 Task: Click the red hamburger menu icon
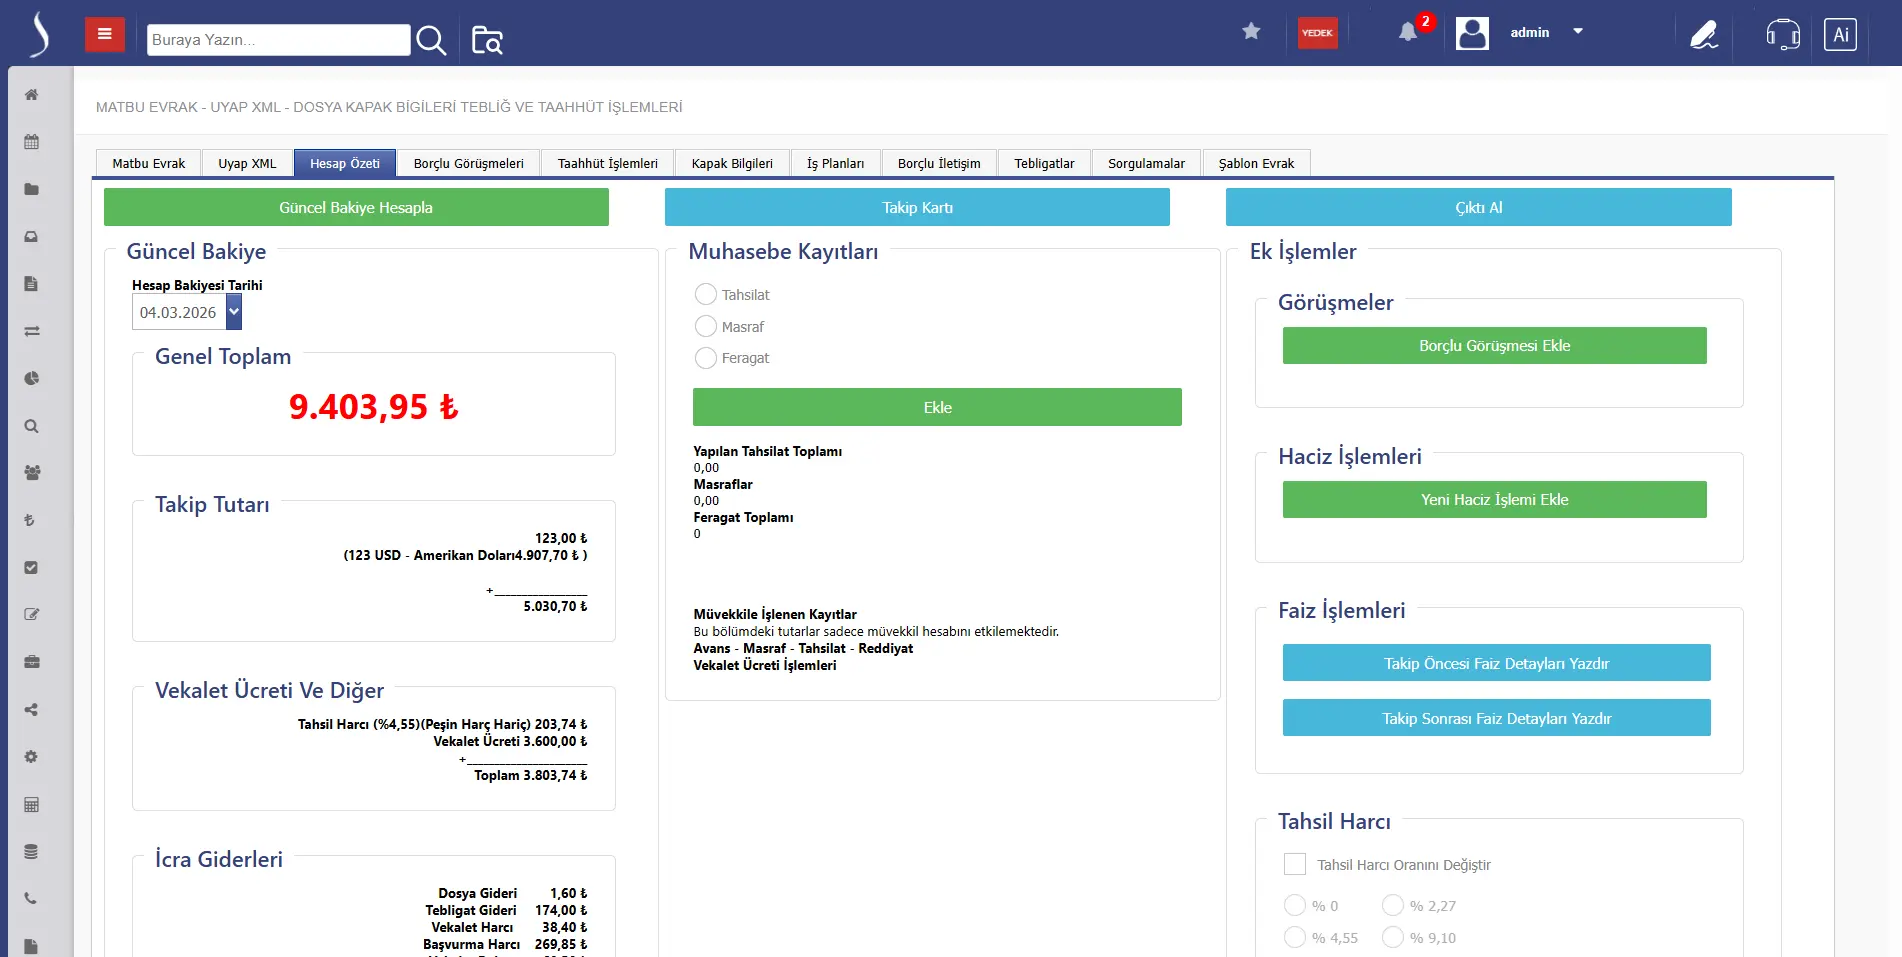pyautogui.click(x=104, y=34)
